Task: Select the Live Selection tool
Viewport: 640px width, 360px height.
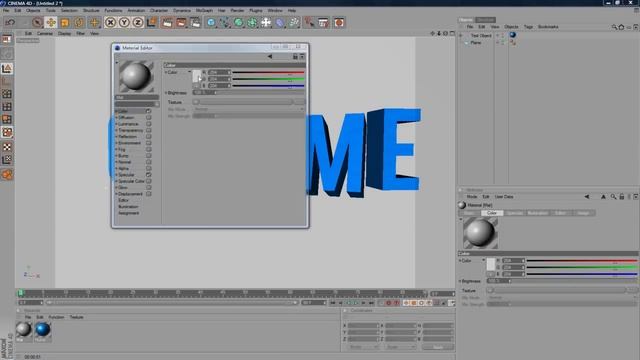Action: tap(37, 22)
